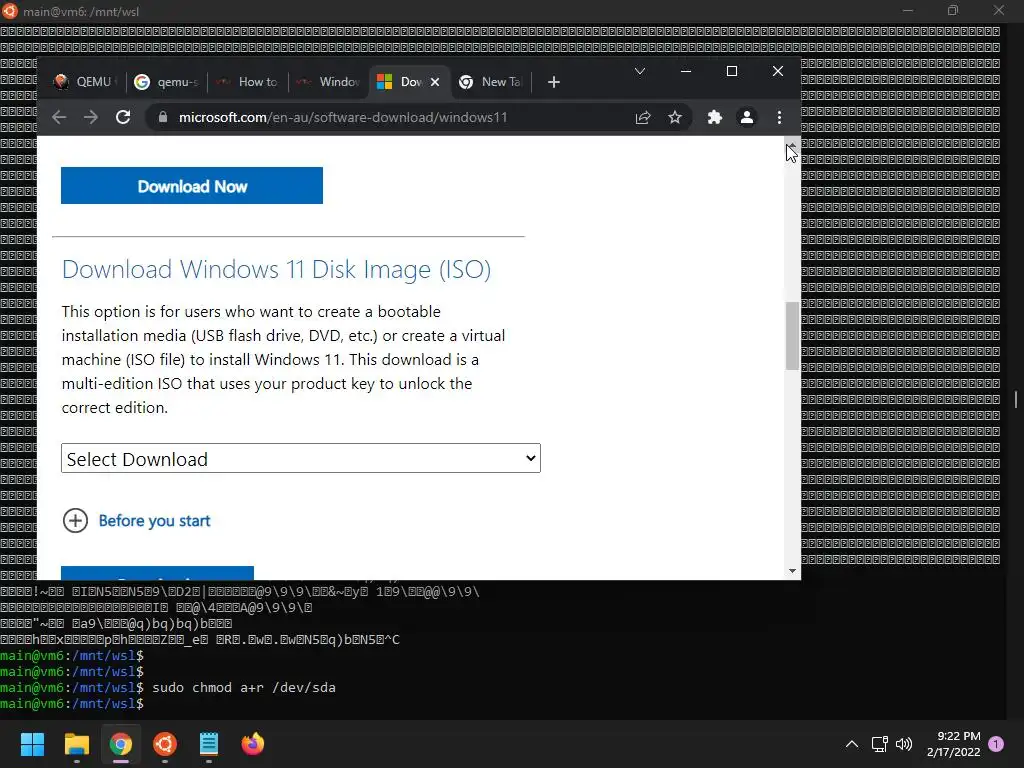Open the network icon in system tray
1024x768 pixels.
point(880,744)
